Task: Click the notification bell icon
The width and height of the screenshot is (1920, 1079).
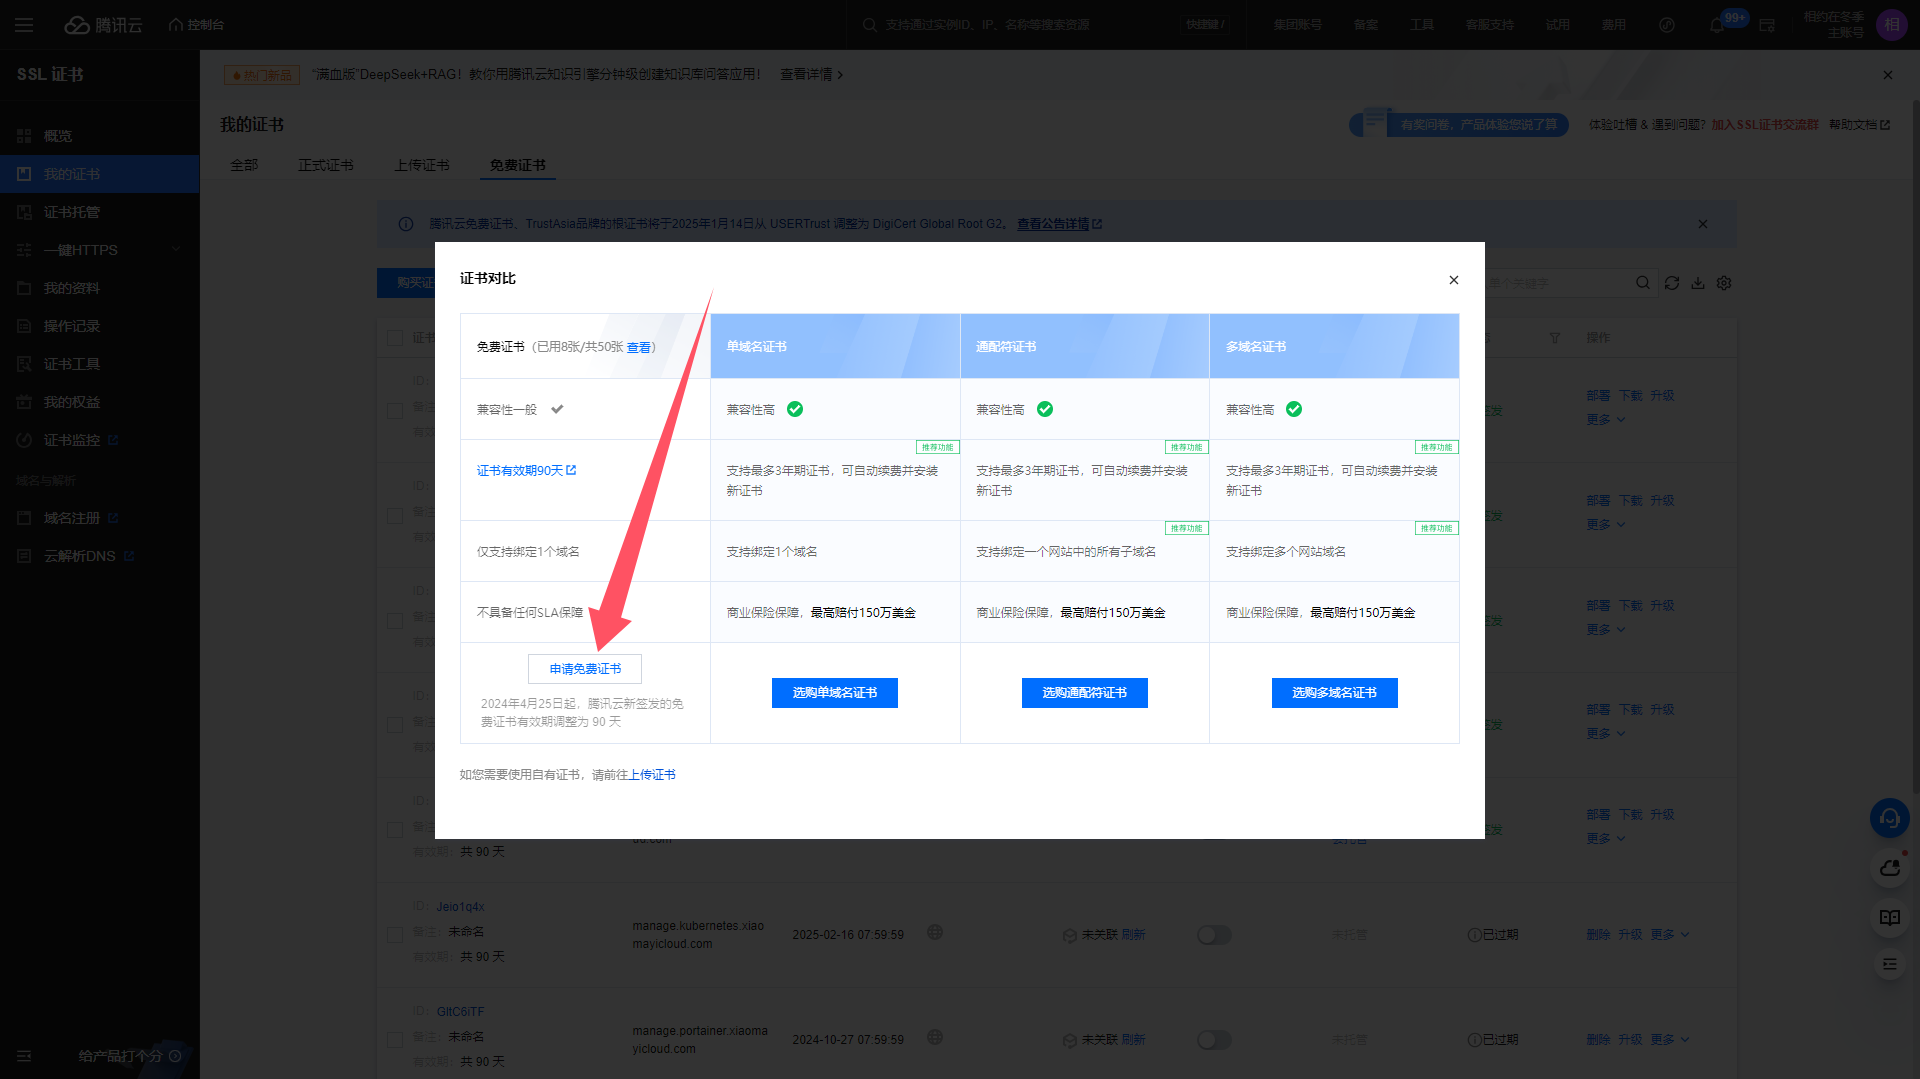Action: pos(1717,25)
